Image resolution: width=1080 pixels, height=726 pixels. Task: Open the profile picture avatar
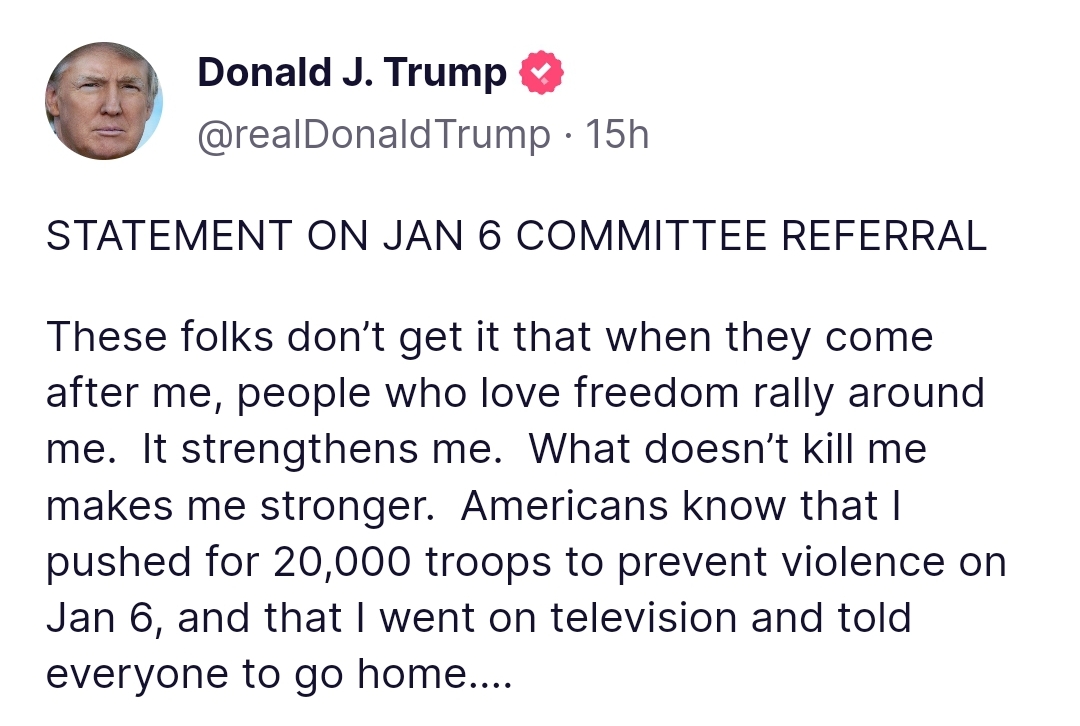104,101
